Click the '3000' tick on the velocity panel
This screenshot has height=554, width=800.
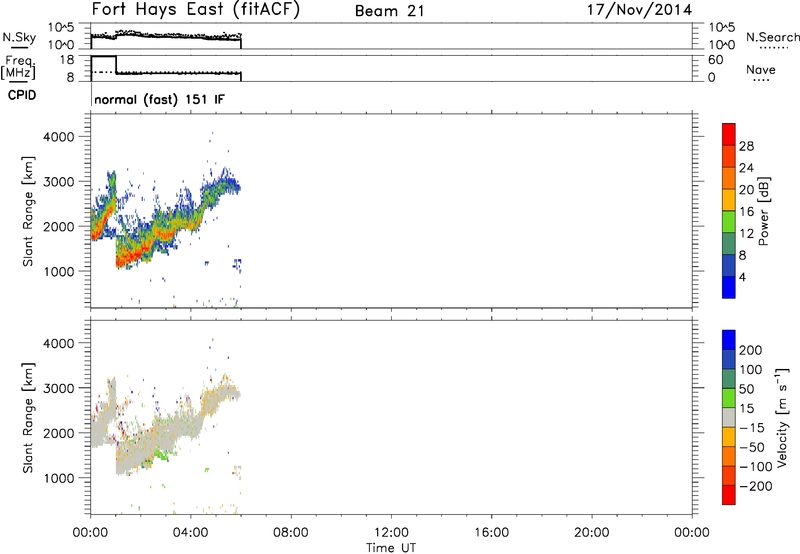click(x=58, y=388)
